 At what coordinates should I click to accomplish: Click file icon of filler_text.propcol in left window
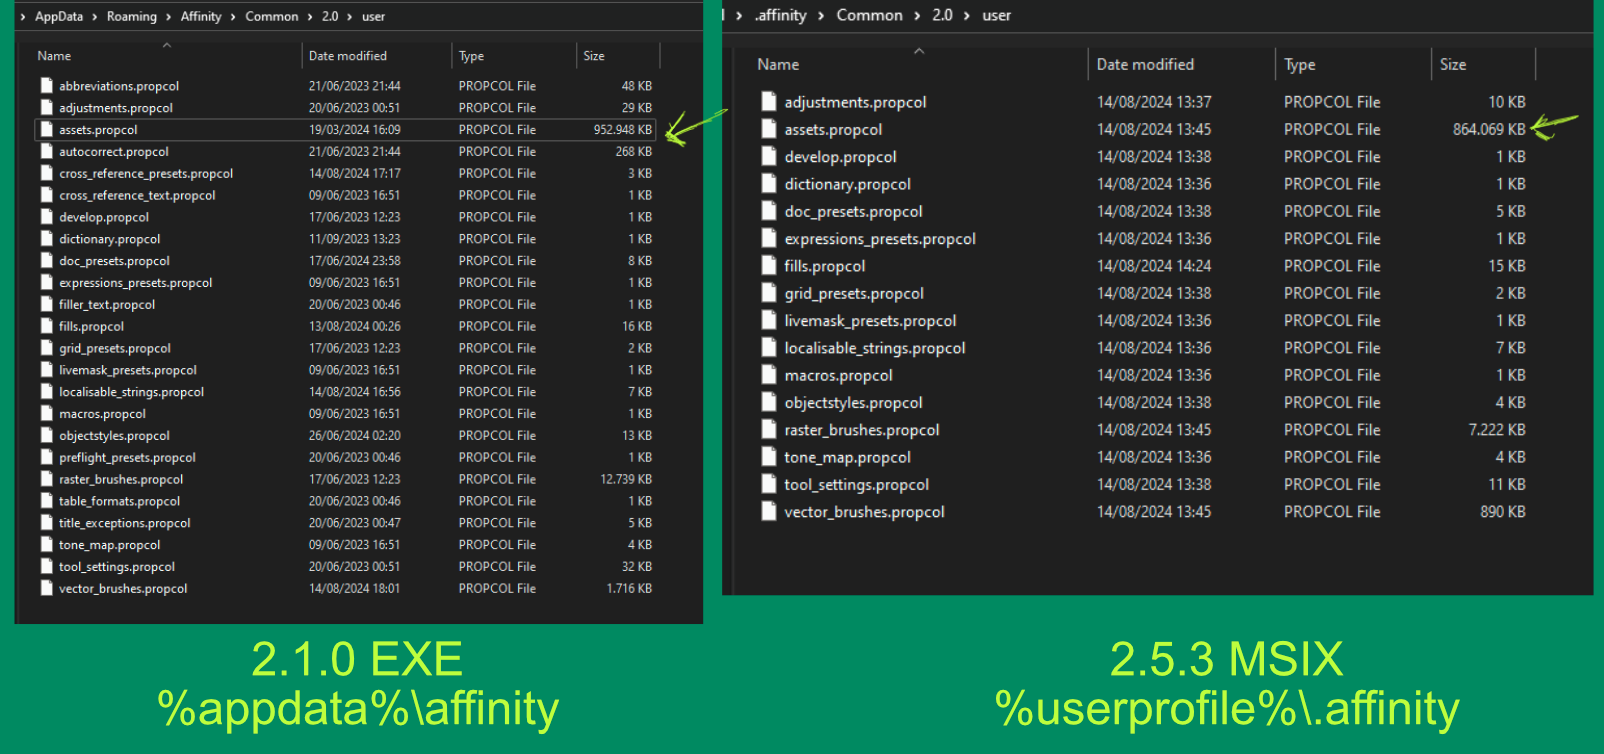(46, 304)
